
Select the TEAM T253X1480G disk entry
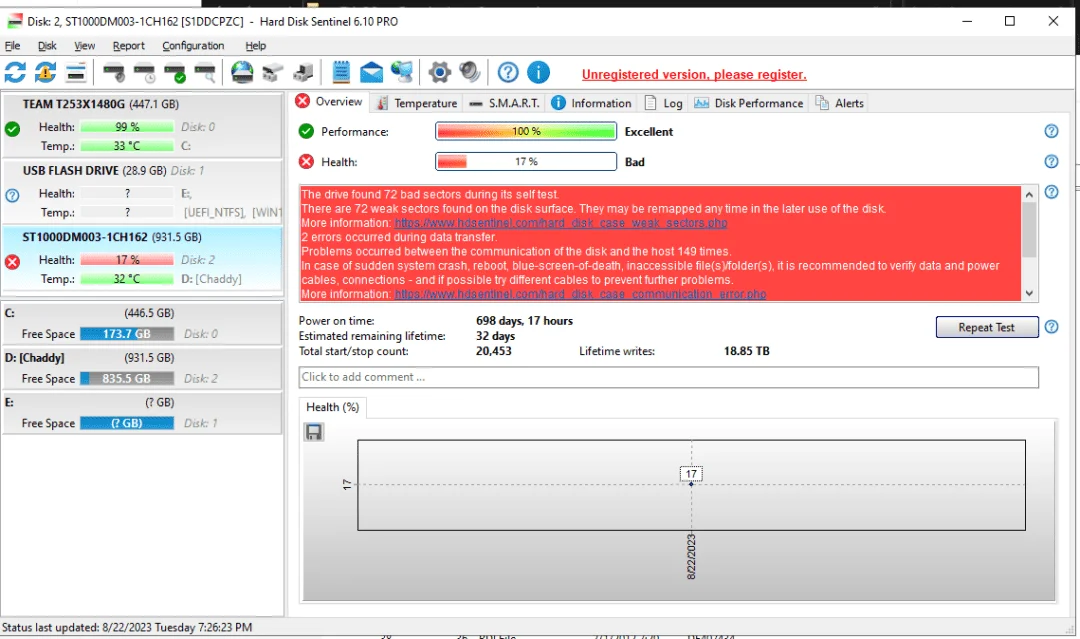pos(142,125)
